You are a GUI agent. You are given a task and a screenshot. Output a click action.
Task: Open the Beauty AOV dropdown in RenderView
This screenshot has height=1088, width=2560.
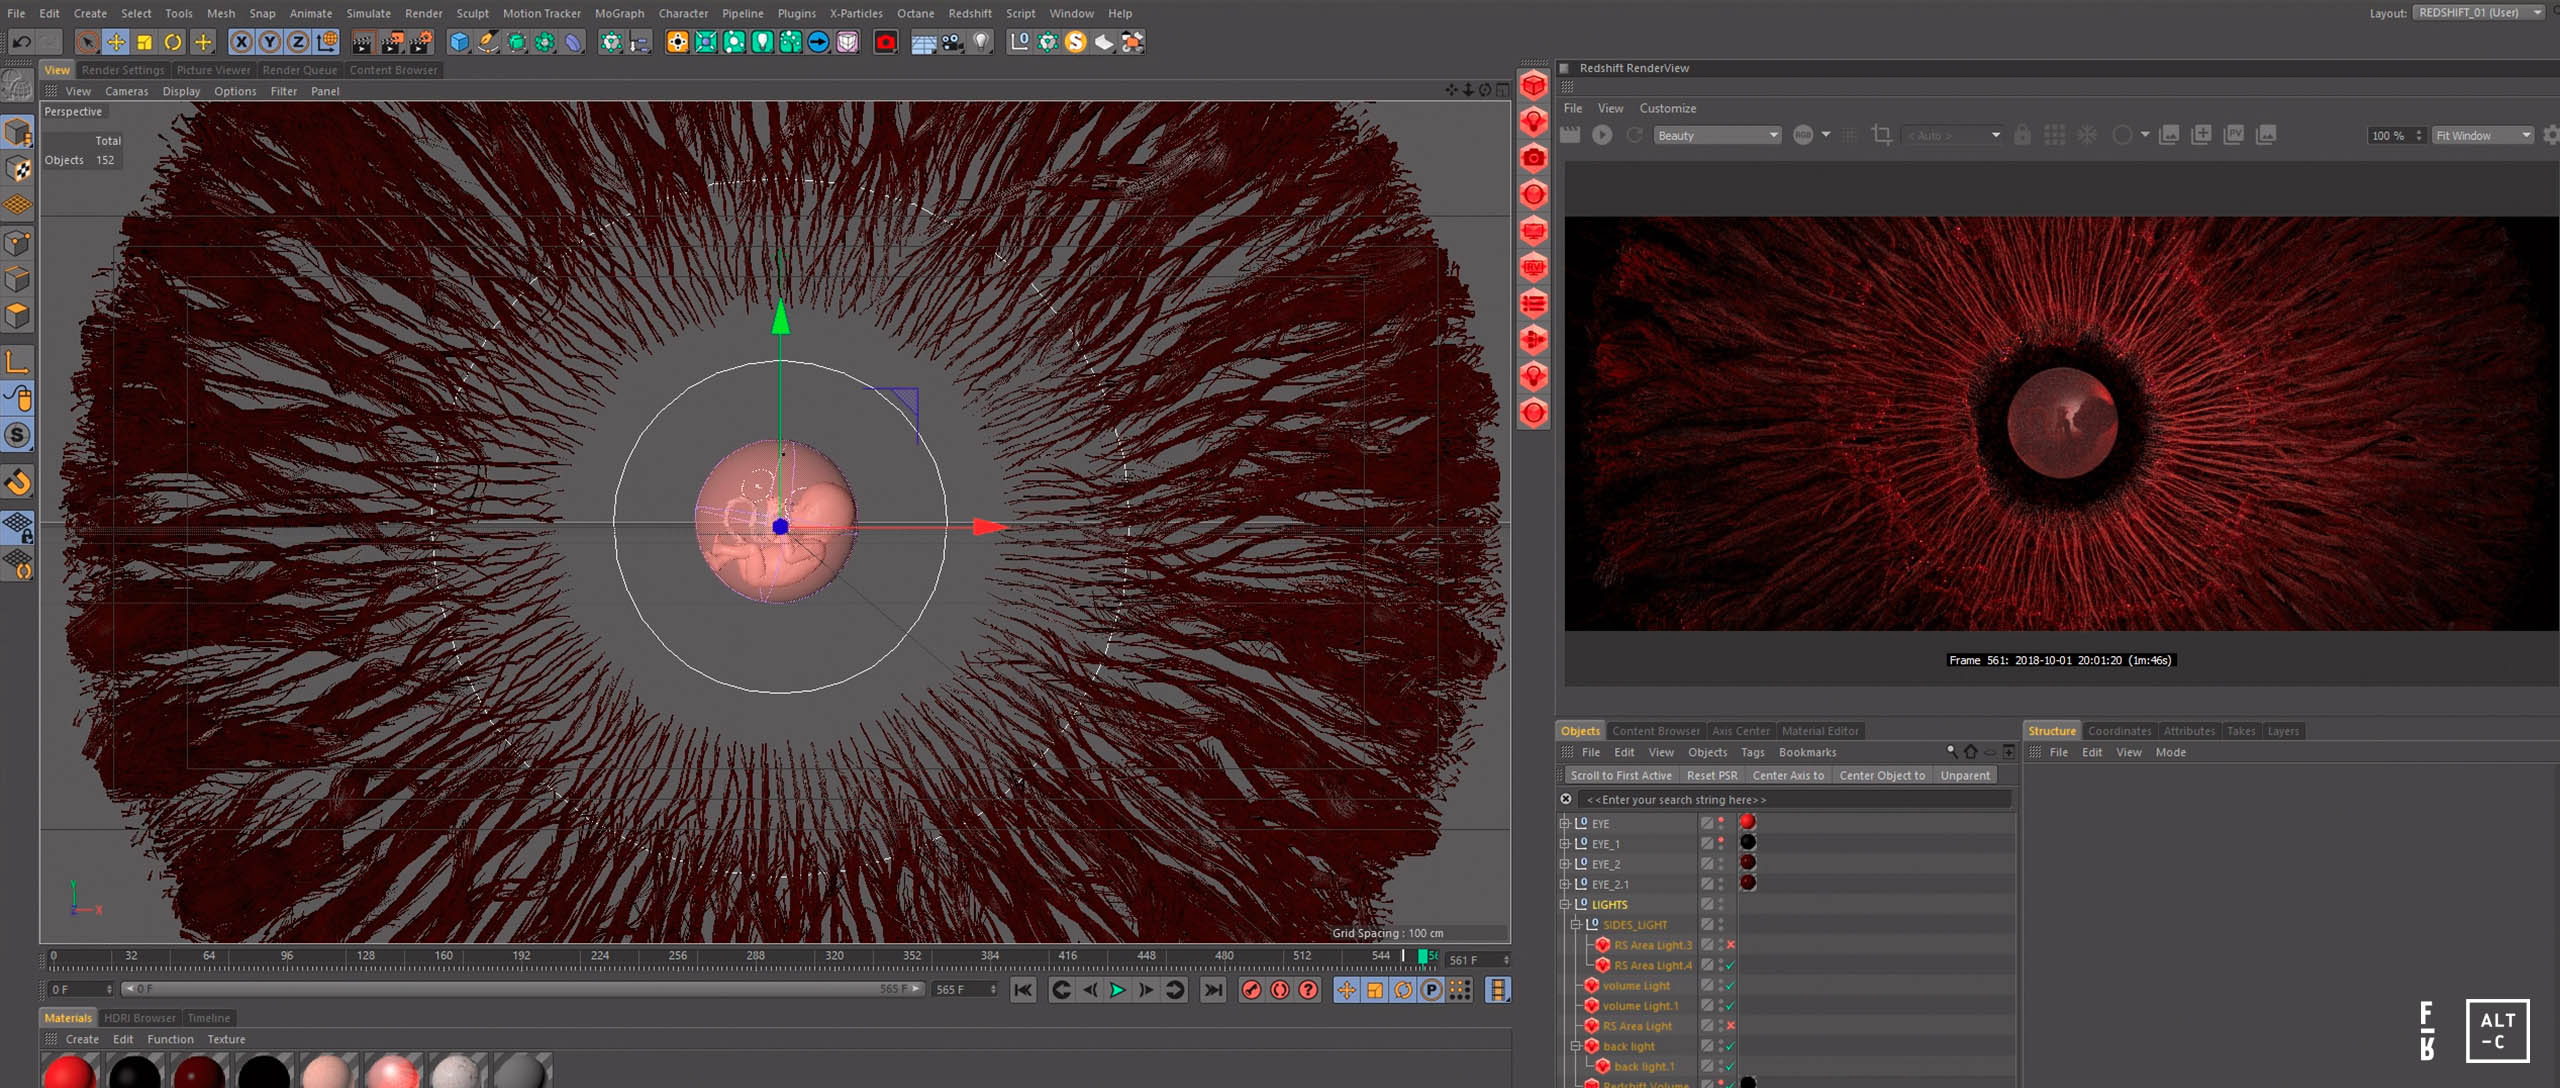click(x=1717, y=135)
